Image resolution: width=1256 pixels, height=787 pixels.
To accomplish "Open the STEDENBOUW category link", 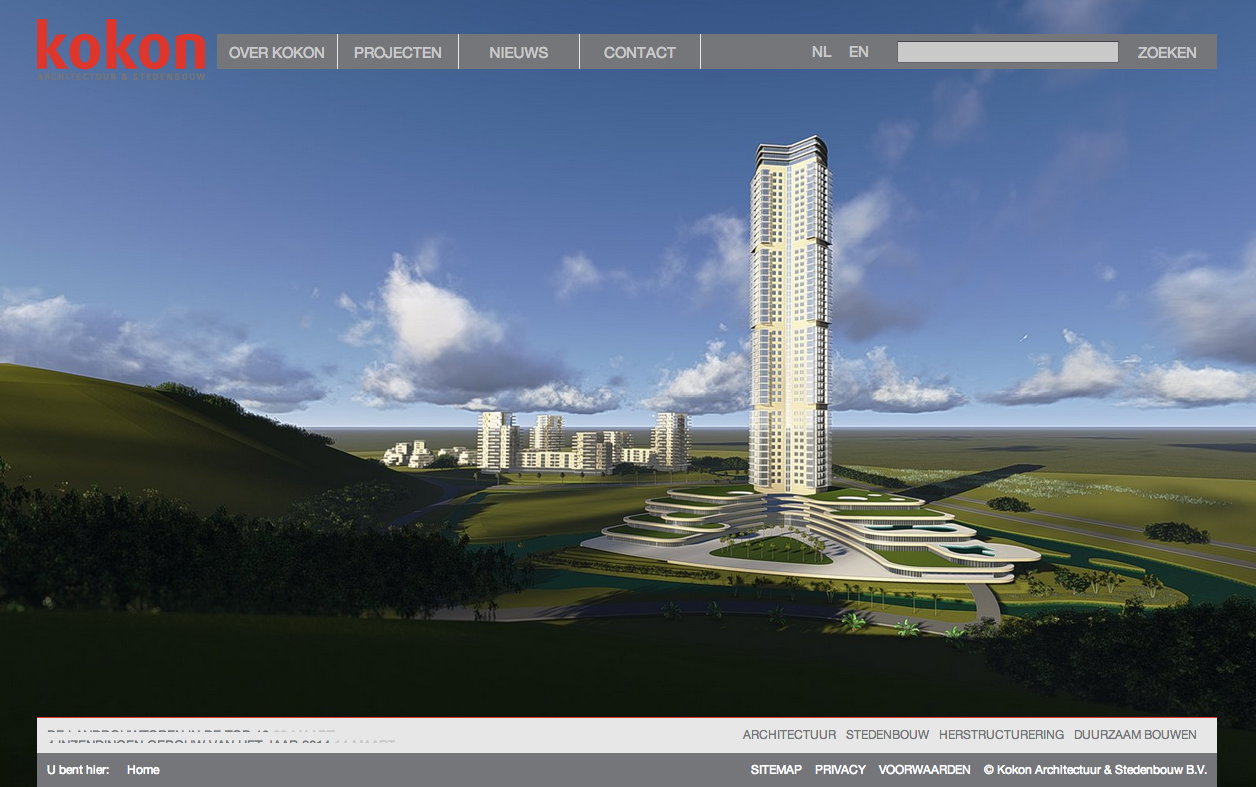I will point(887,735).
